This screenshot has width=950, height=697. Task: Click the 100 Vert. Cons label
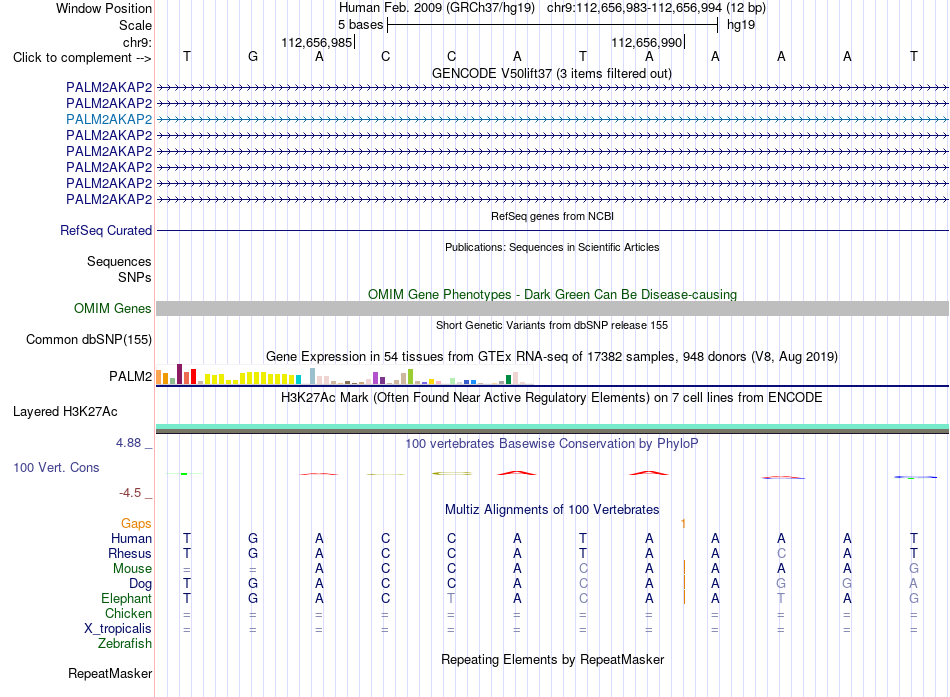pyautogui.click(x=56, y=467)
